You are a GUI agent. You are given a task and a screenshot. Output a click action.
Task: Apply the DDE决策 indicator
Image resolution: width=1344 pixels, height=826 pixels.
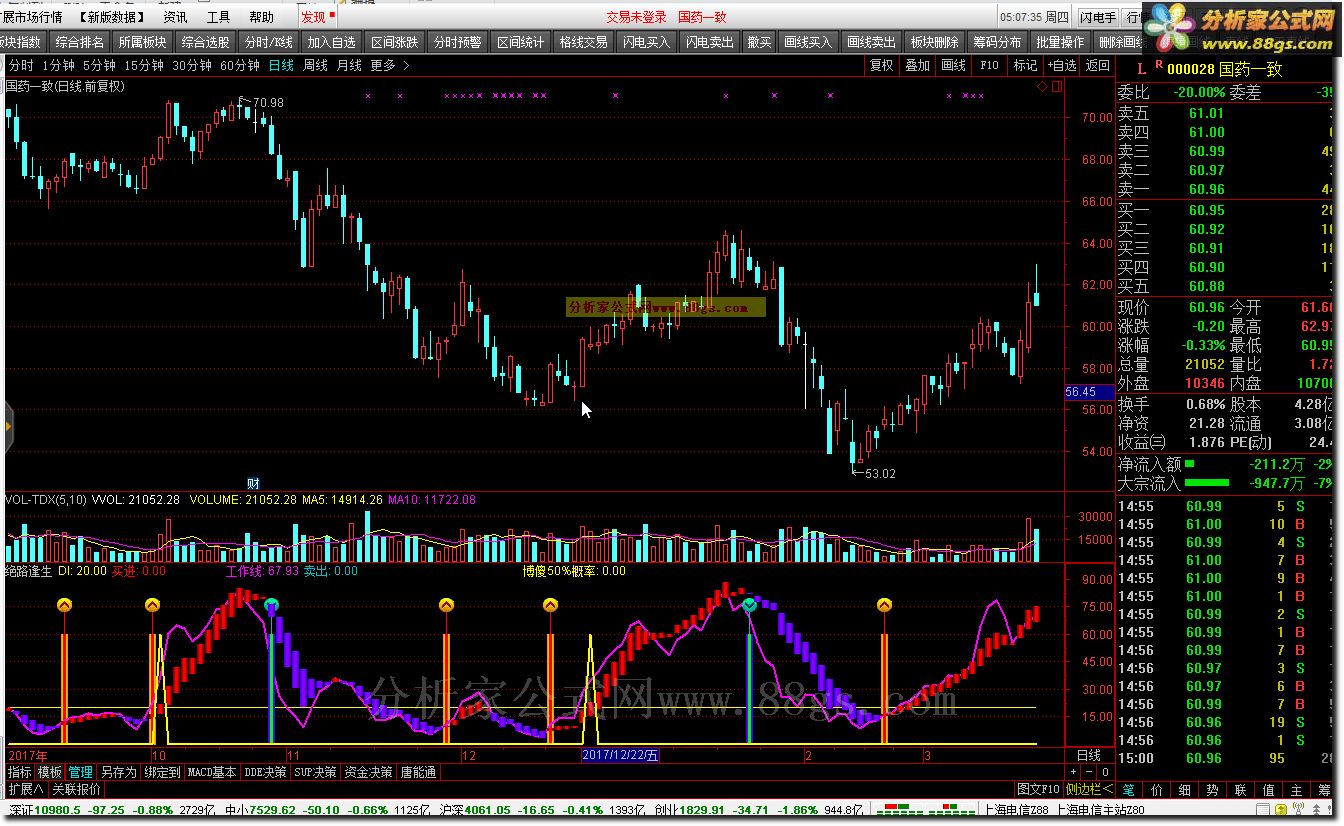tap(266, 772)
